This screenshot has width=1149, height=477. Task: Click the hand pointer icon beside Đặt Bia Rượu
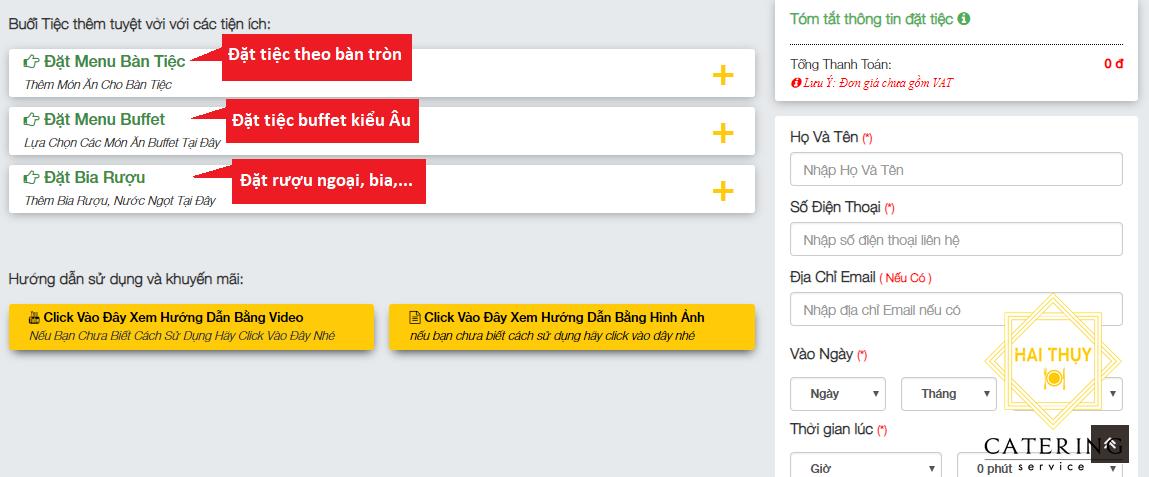[x=31, y=178]
